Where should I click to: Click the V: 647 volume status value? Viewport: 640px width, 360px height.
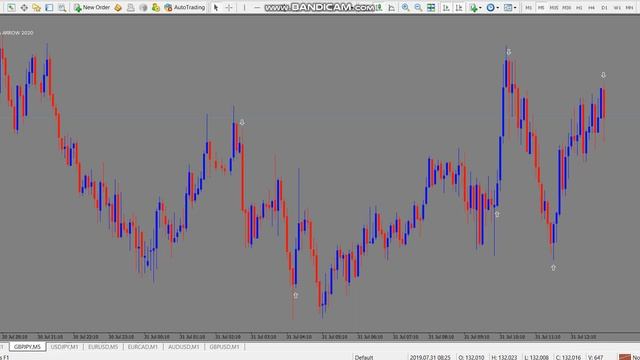[x=595, y=357]
